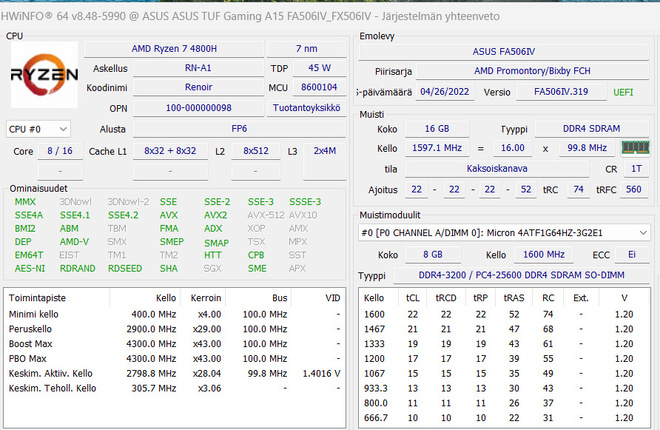Click the tRC value 74
The image size is (660, 430).
click(578, 190)
